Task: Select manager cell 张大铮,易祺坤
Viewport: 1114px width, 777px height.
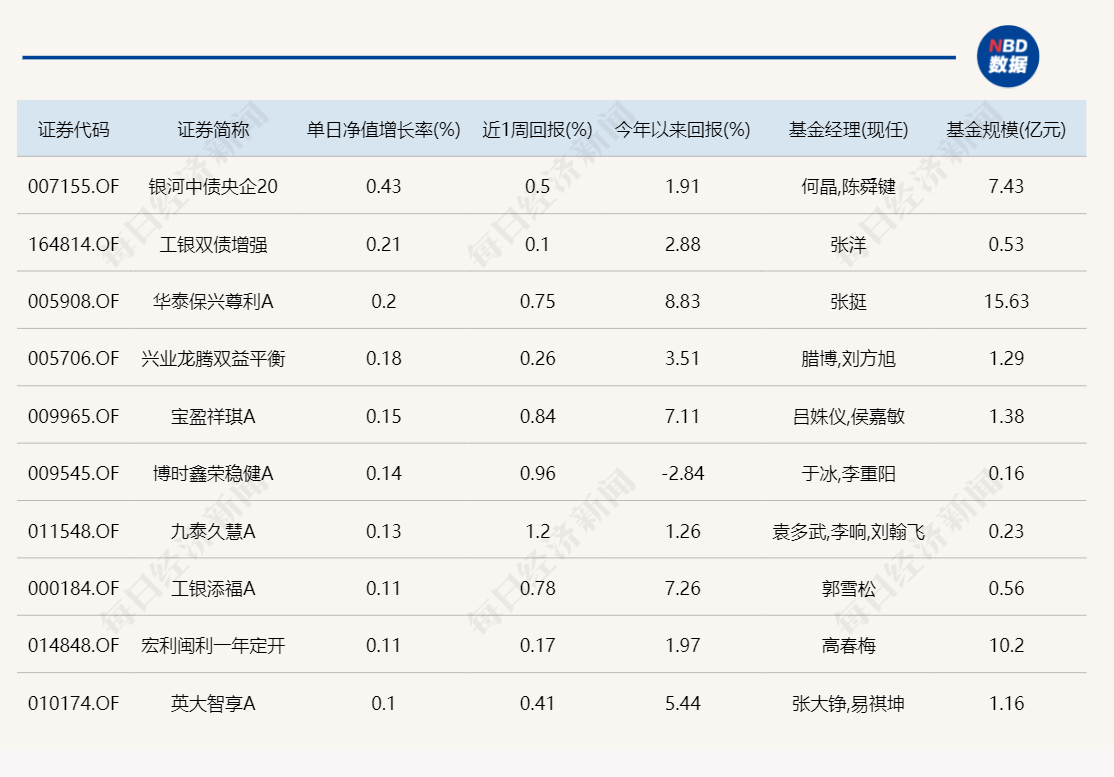Action: coord(848,703)
